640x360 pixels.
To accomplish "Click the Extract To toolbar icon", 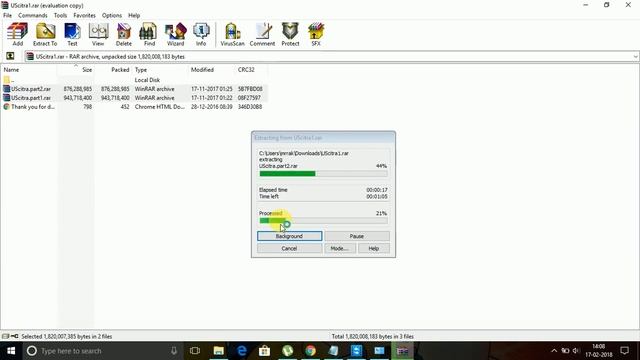I will [x=45, y=34].
